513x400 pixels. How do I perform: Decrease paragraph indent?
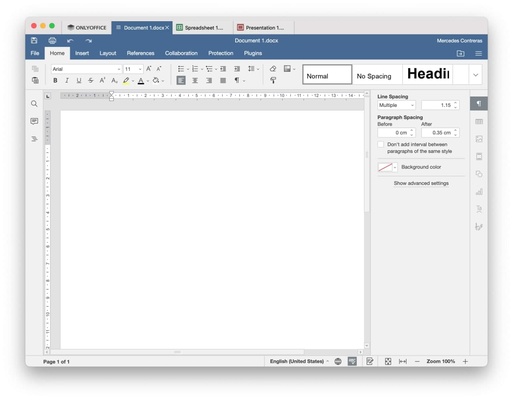click(x=223, y=69)
